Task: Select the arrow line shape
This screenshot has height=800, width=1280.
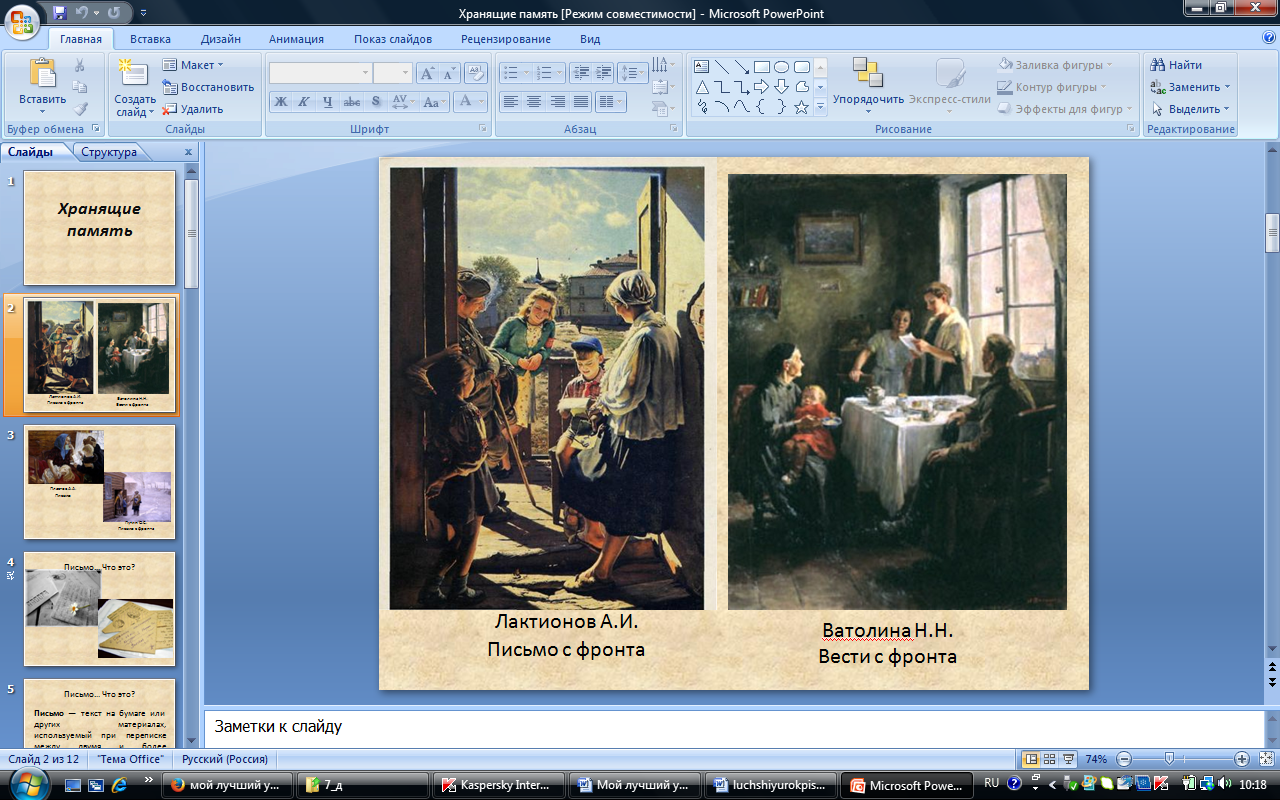Action: tap(742, 67)
